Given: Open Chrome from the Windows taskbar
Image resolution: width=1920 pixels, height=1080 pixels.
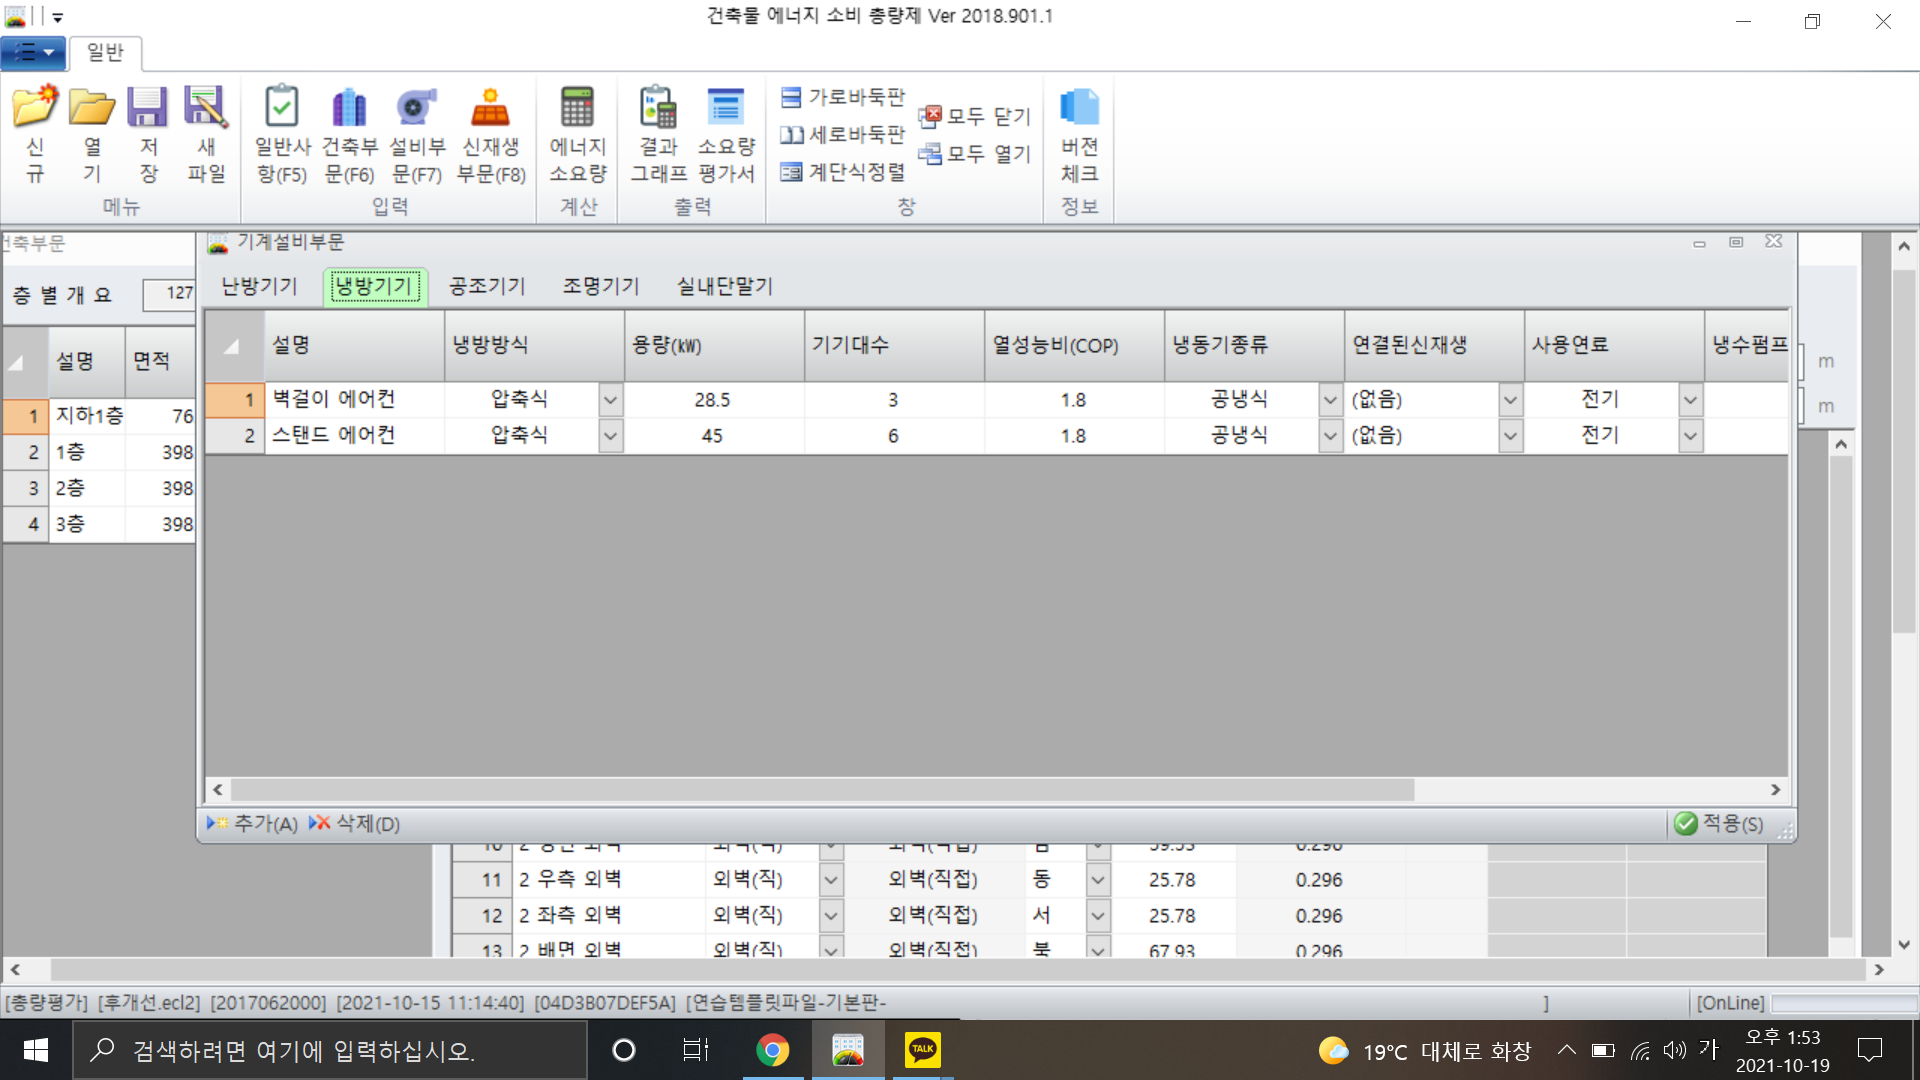Looking at the screenshot, I should coord(772,1050).
